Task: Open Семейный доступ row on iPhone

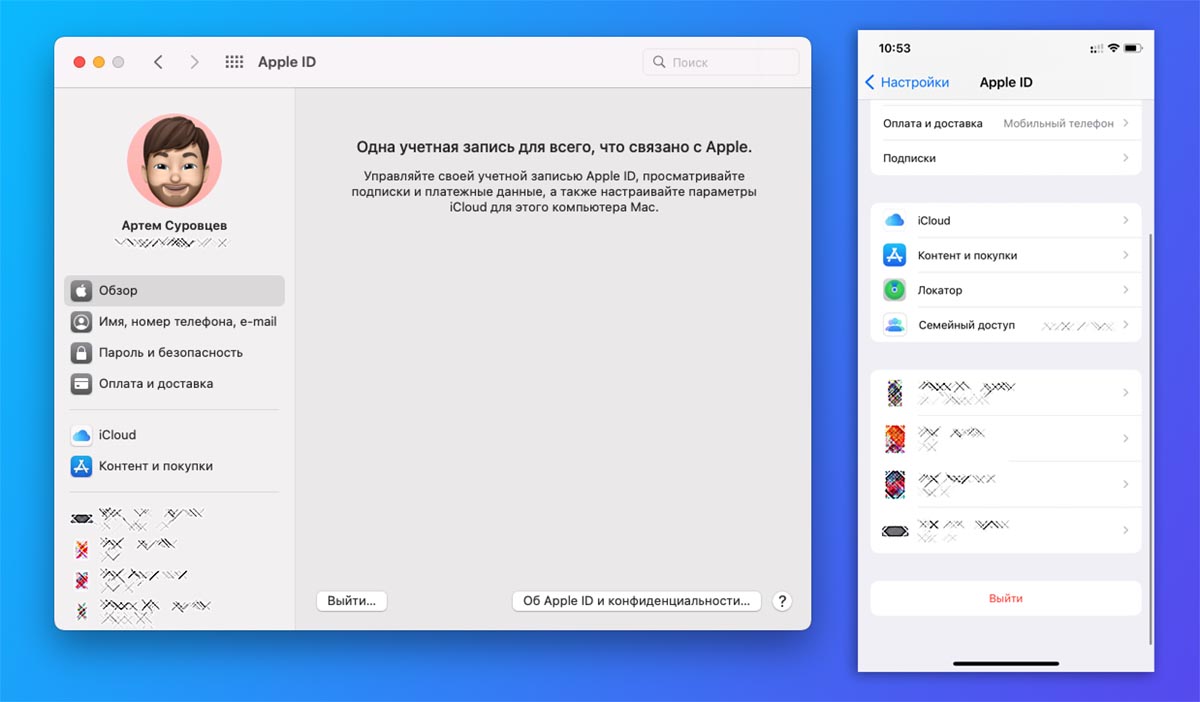Action: (x=1006, y=325)
